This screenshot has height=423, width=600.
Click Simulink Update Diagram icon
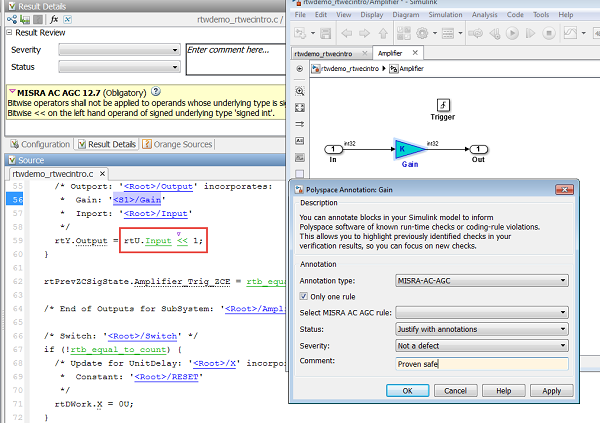476,33
